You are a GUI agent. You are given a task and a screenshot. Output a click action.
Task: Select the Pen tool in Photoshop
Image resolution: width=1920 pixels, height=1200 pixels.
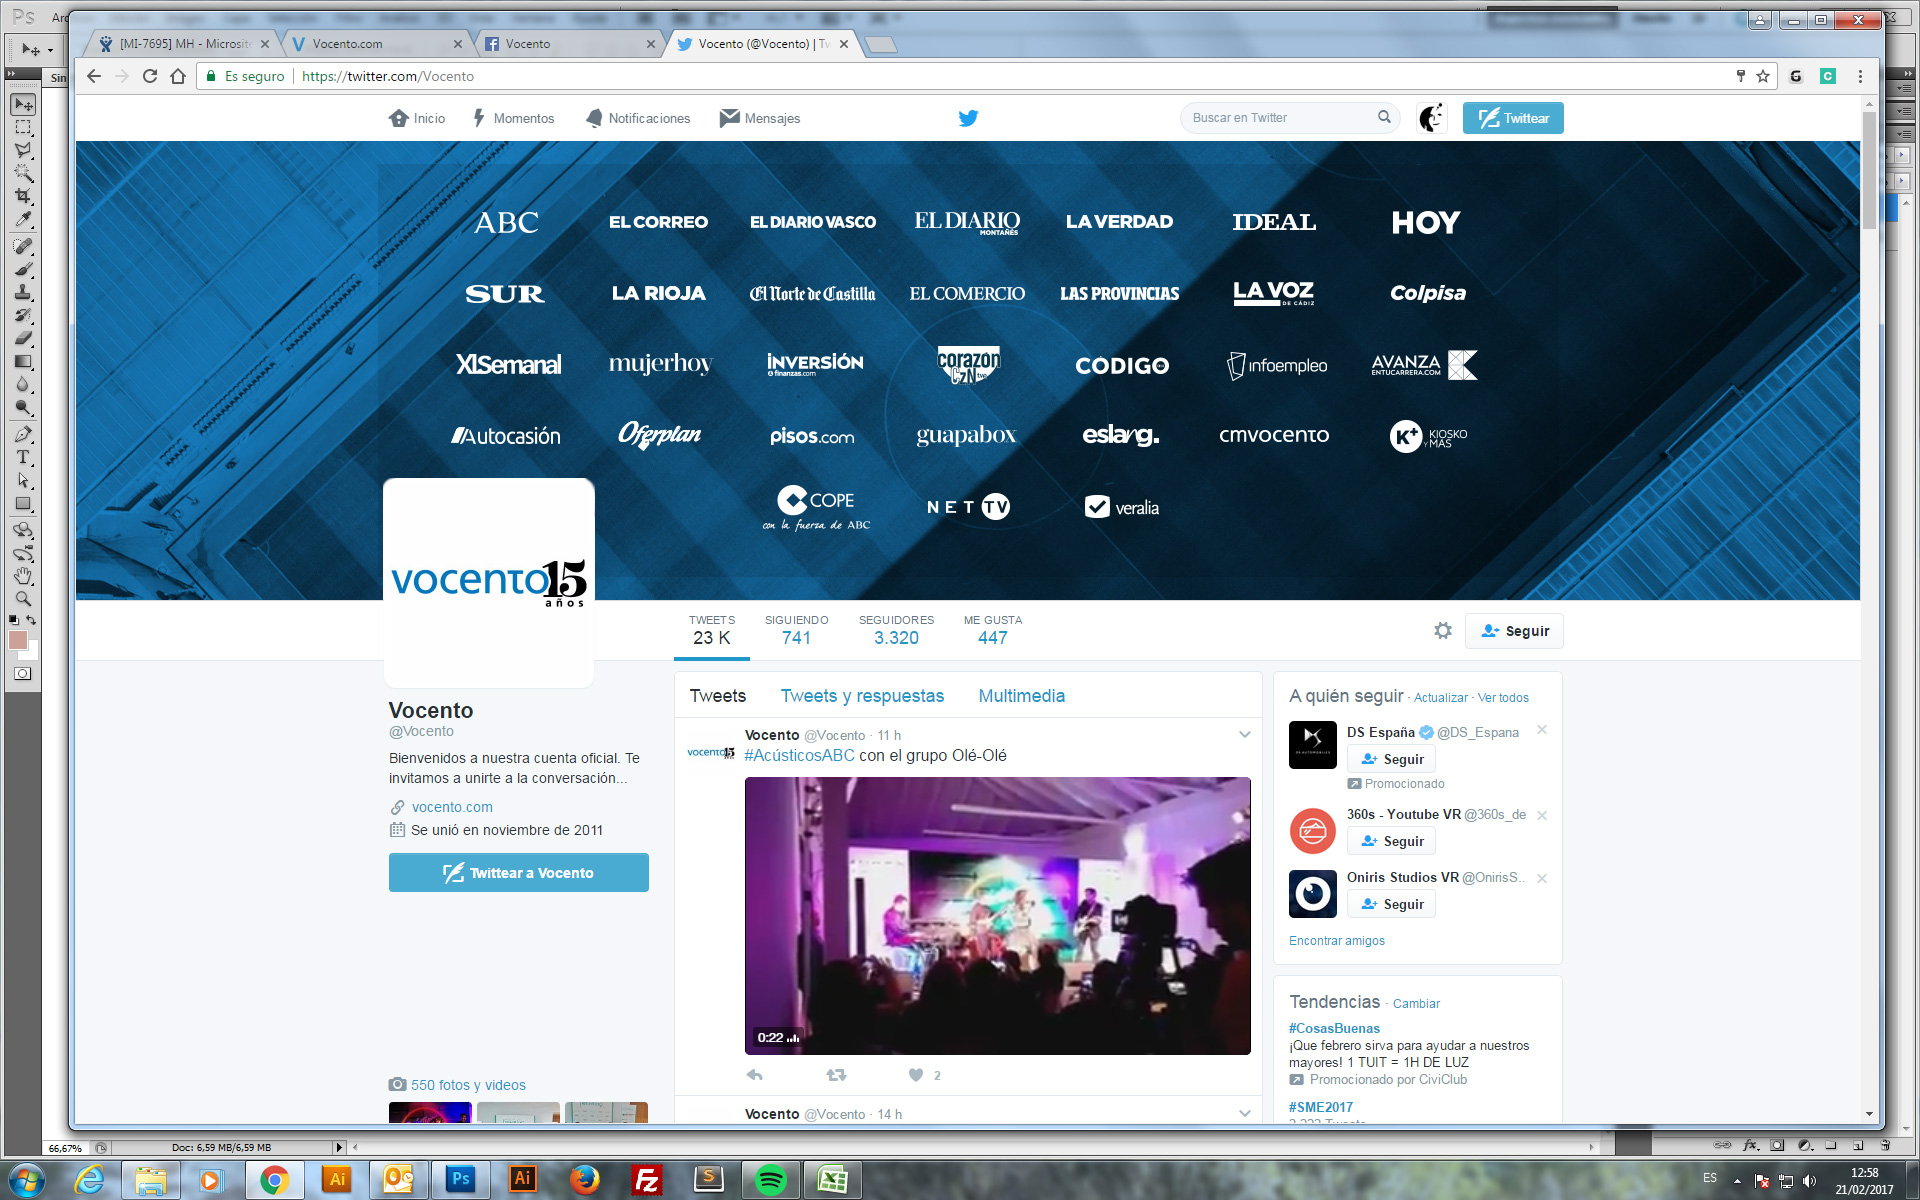pyautogui.click(x=23, y=434)
